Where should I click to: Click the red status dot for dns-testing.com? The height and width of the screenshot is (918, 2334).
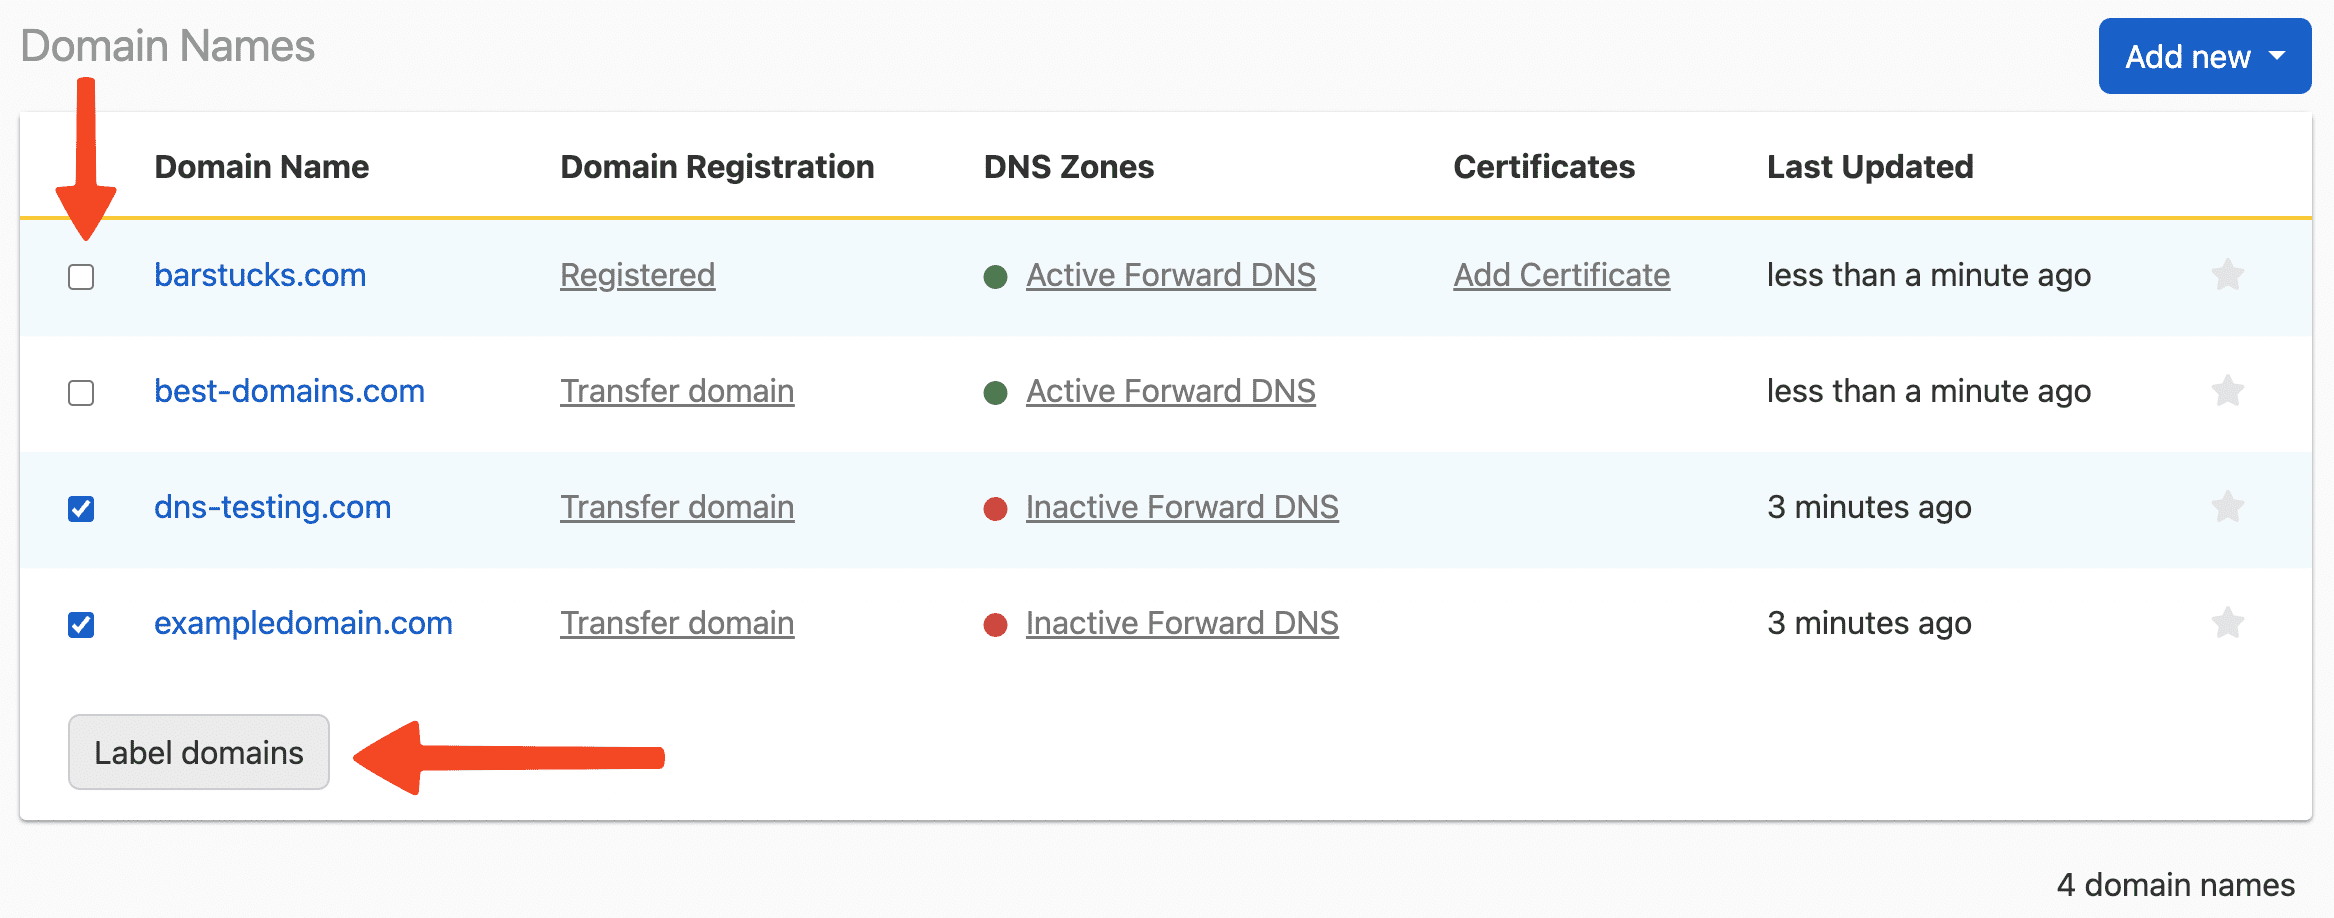[x=995, y=509]
